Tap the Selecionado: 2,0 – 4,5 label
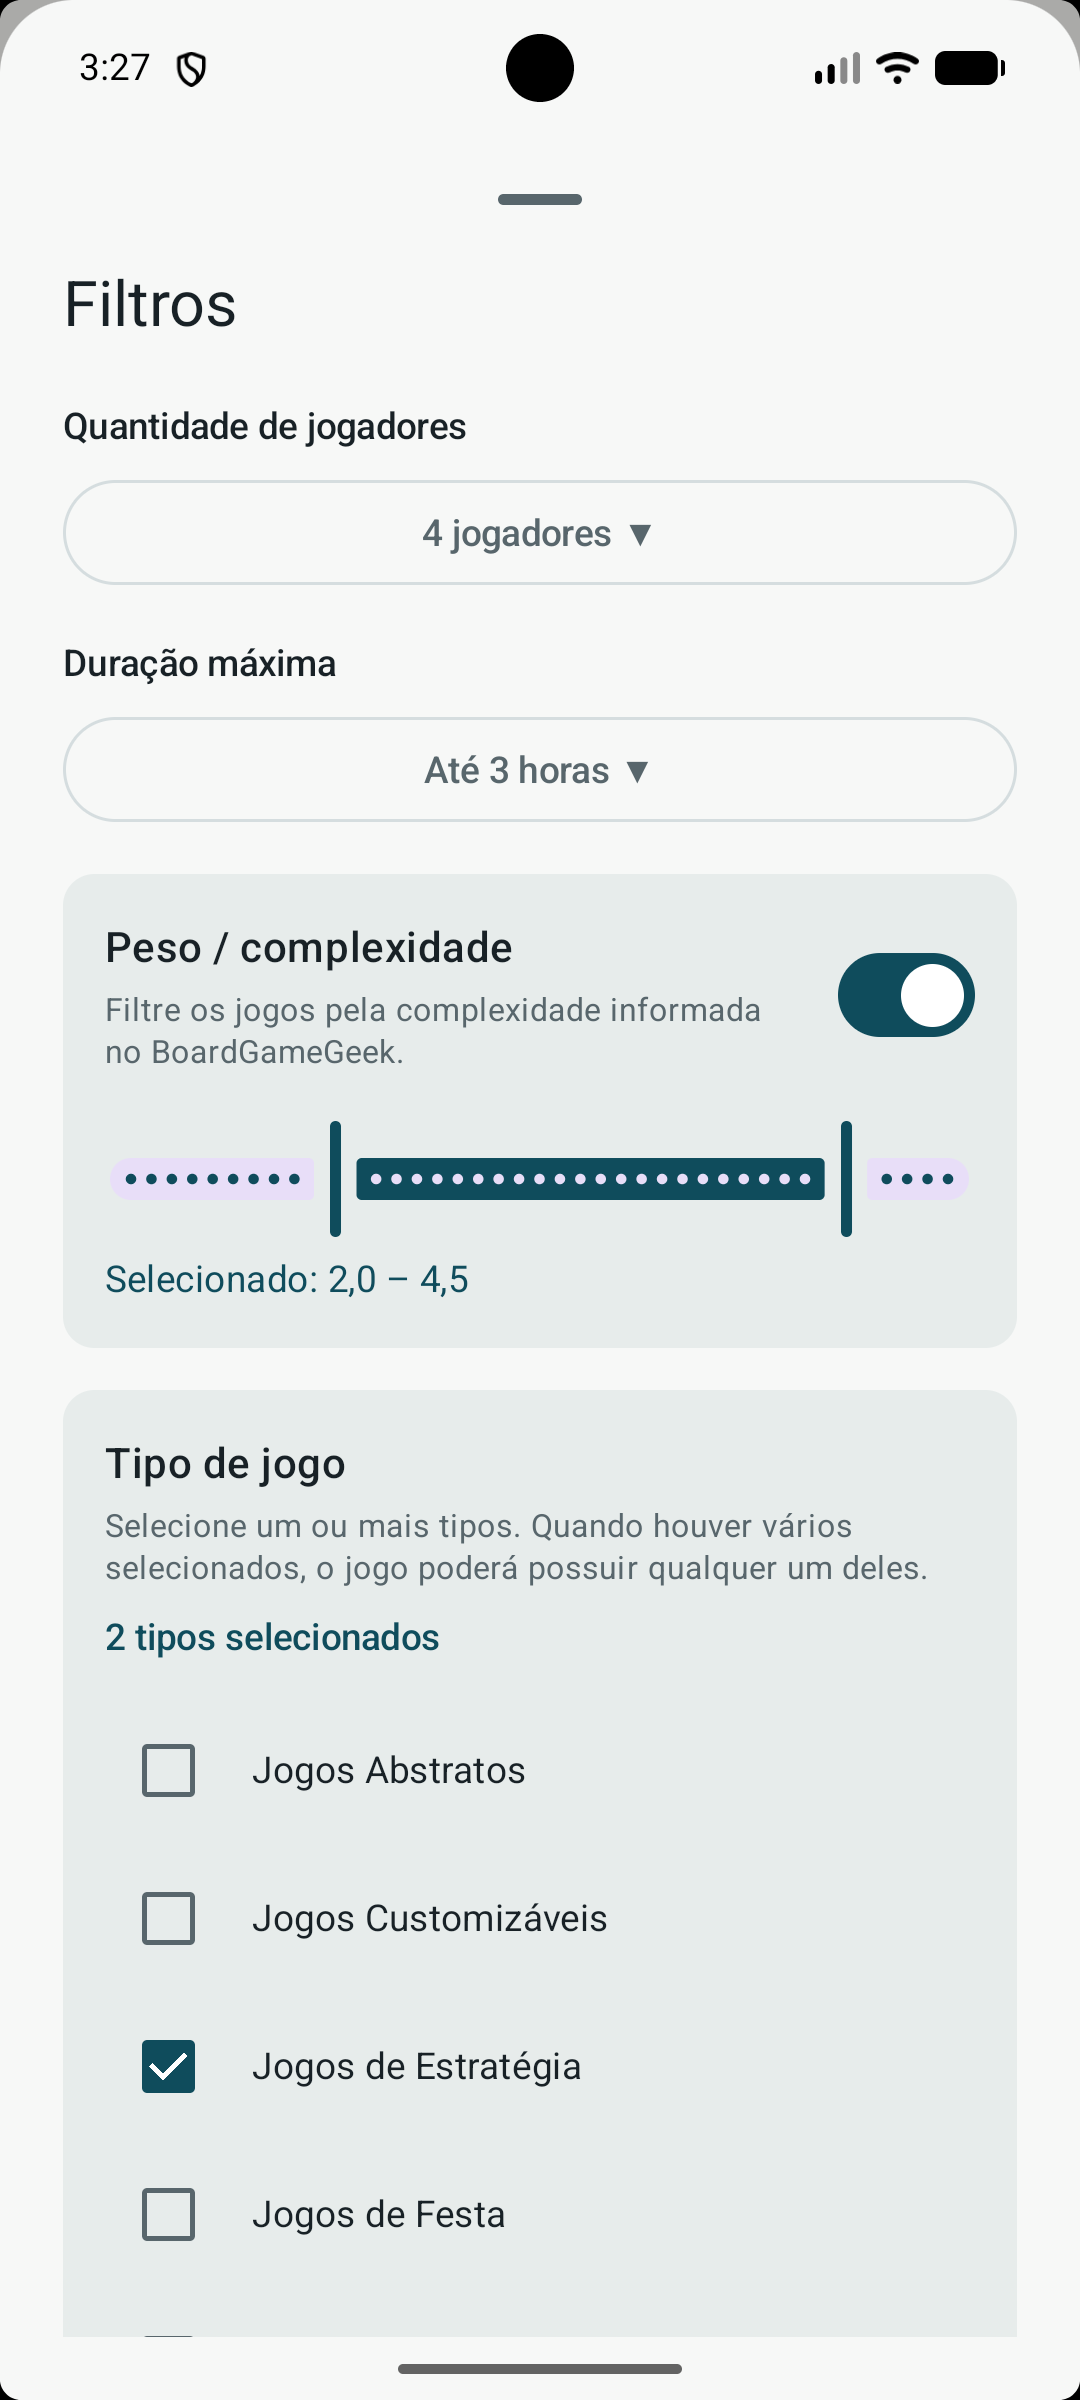Image resolution: width=1080 pixels, height=2400 pixels. pos(287,1279)
